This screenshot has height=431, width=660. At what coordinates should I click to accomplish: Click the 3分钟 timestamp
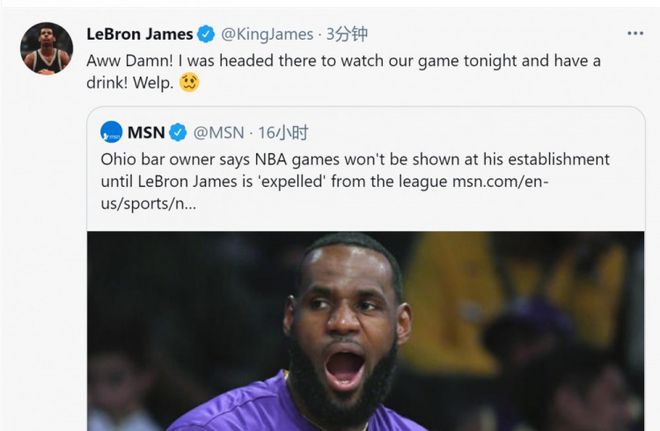(x=348, y=34)
